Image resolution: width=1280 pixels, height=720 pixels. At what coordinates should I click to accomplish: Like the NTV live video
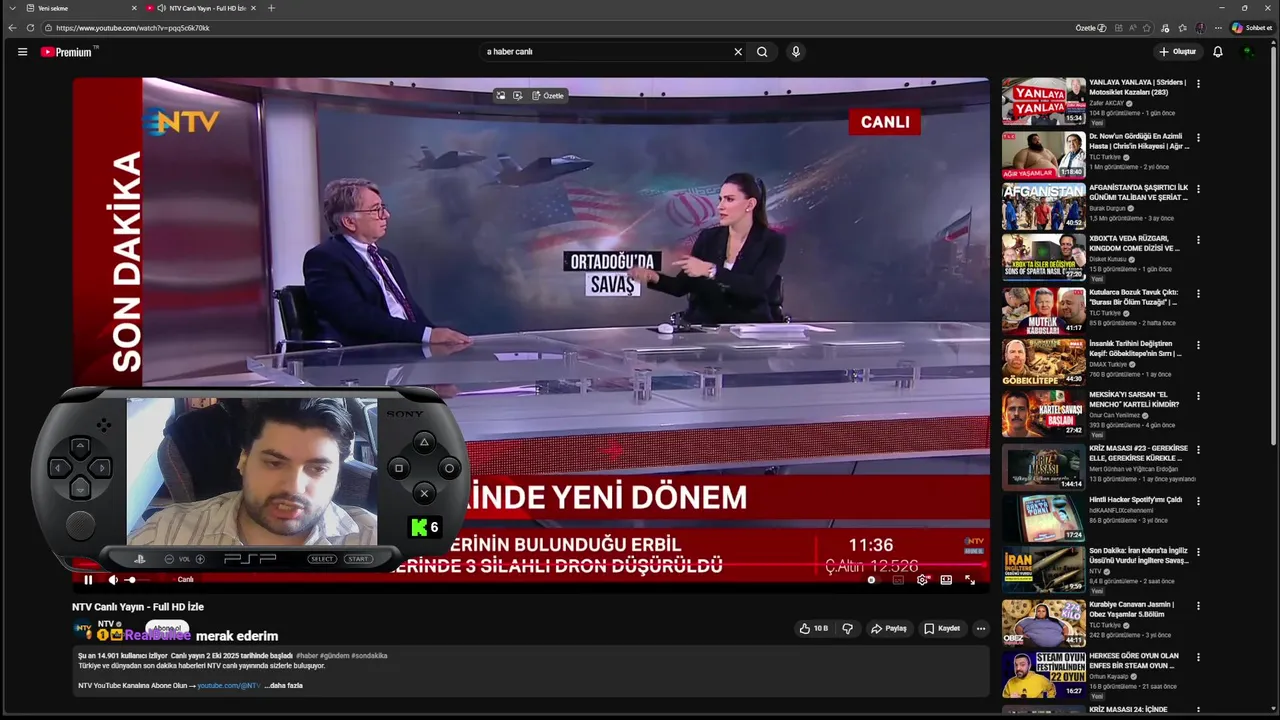click(x=814, y=628)
